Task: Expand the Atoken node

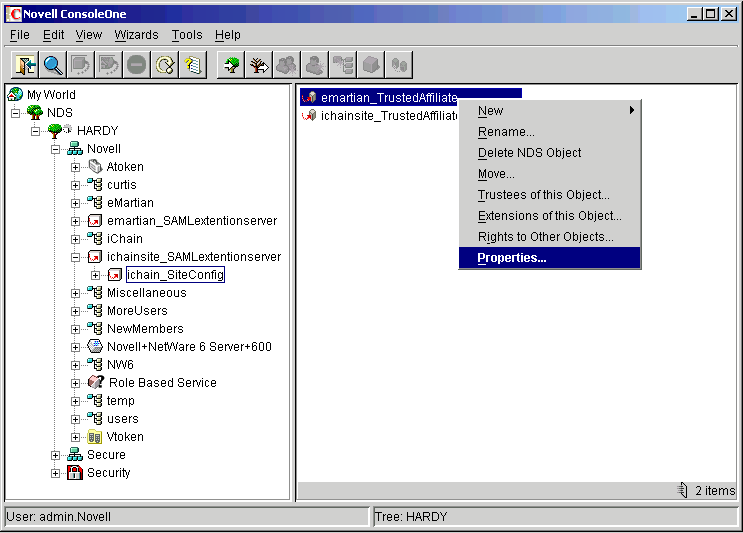Action: tap(75, 167)
